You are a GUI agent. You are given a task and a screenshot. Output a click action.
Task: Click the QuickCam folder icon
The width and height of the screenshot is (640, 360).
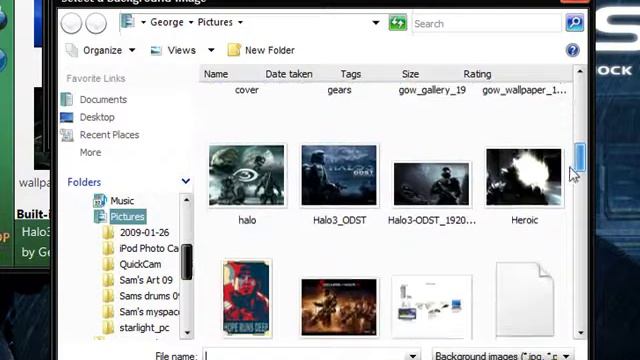click(108, 264)
